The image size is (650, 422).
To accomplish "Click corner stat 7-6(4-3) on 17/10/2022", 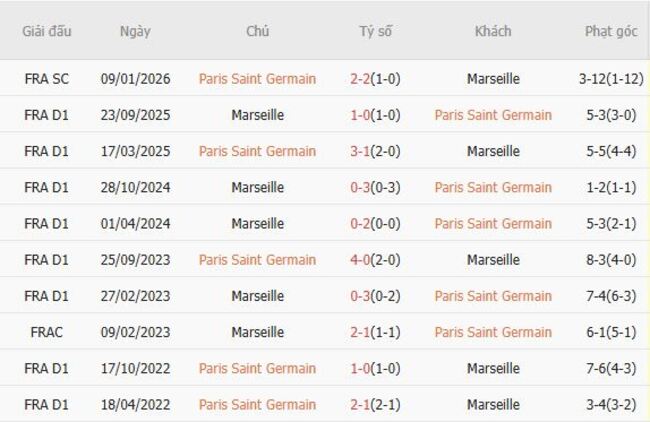I will (611, 368).
